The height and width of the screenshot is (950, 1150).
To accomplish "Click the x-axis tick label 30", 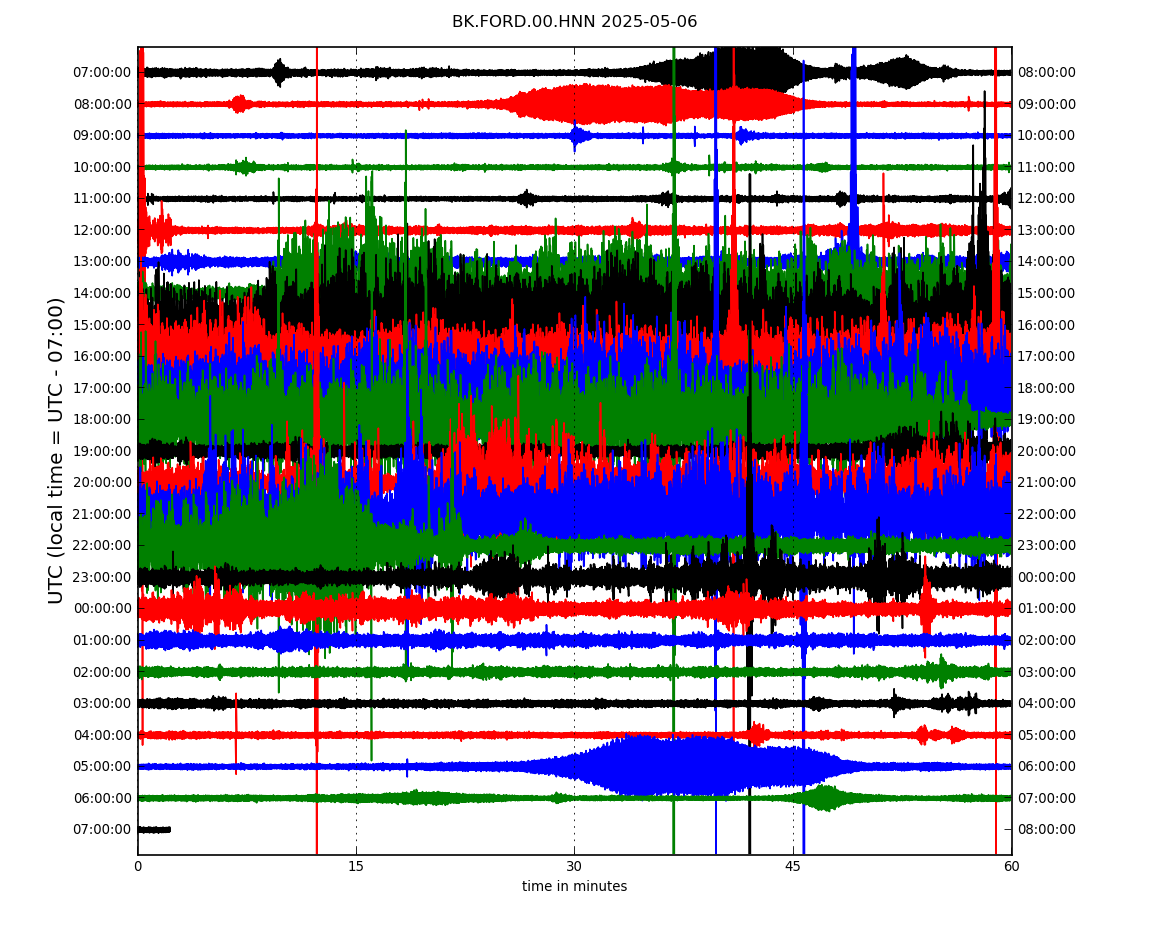I will [574, 867].
